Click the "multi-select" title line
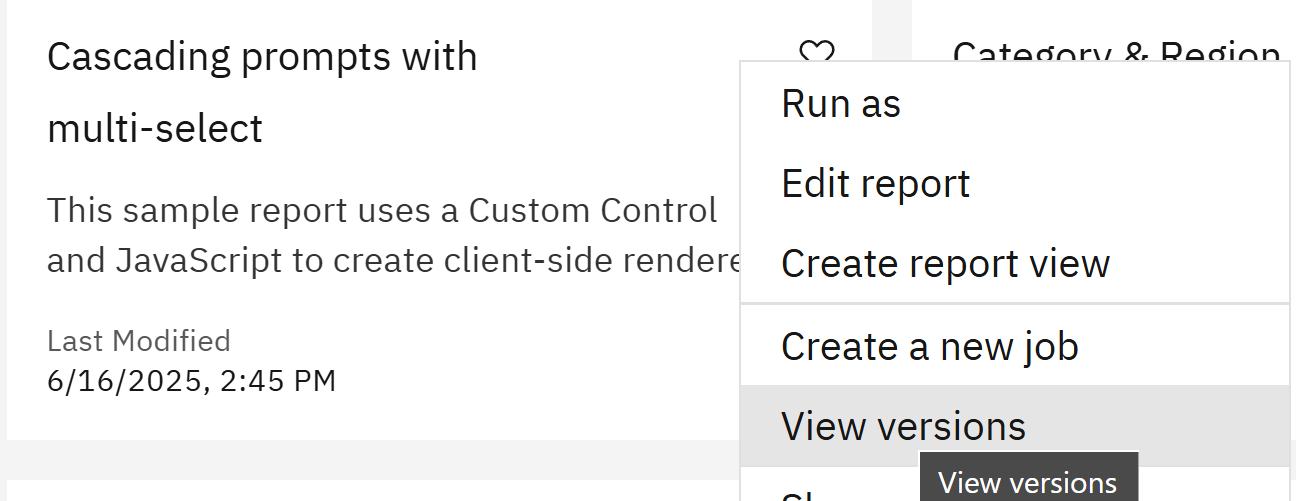This screenshot has width=1296, height=501. pos(155,128)
